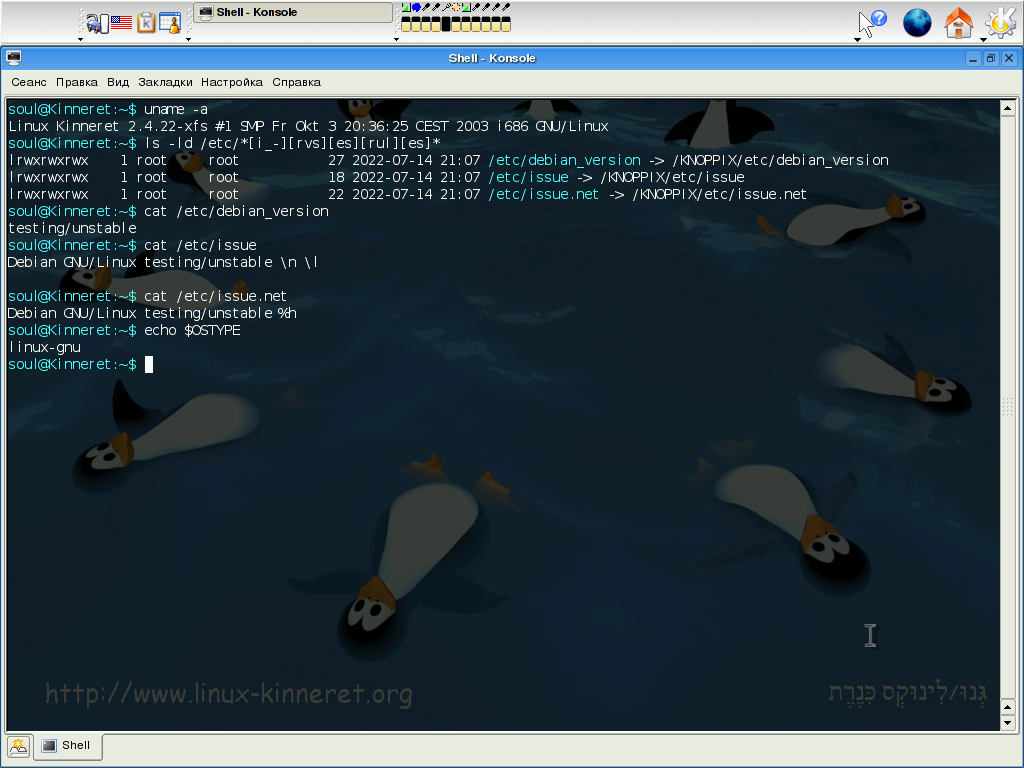This screenshot has height=768, width=1024.
Task: Open the Konsole window menu icon in title bar
Action: pyautogui.click(x=14, y=58)
